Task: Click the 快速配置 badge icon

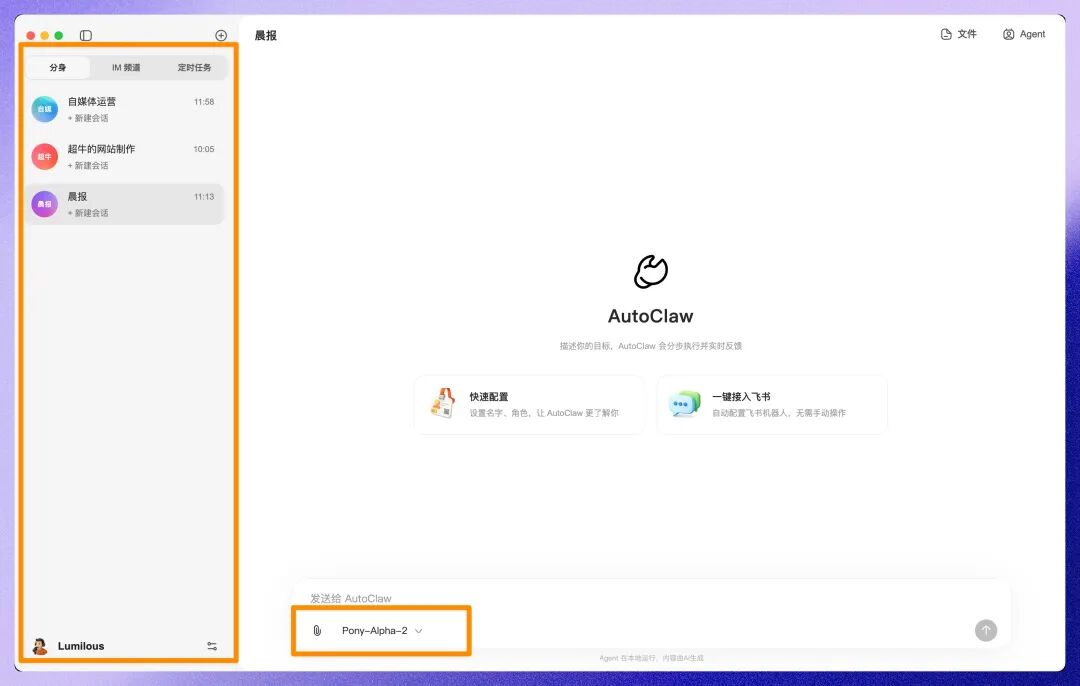Action: (x=443, y=404)
